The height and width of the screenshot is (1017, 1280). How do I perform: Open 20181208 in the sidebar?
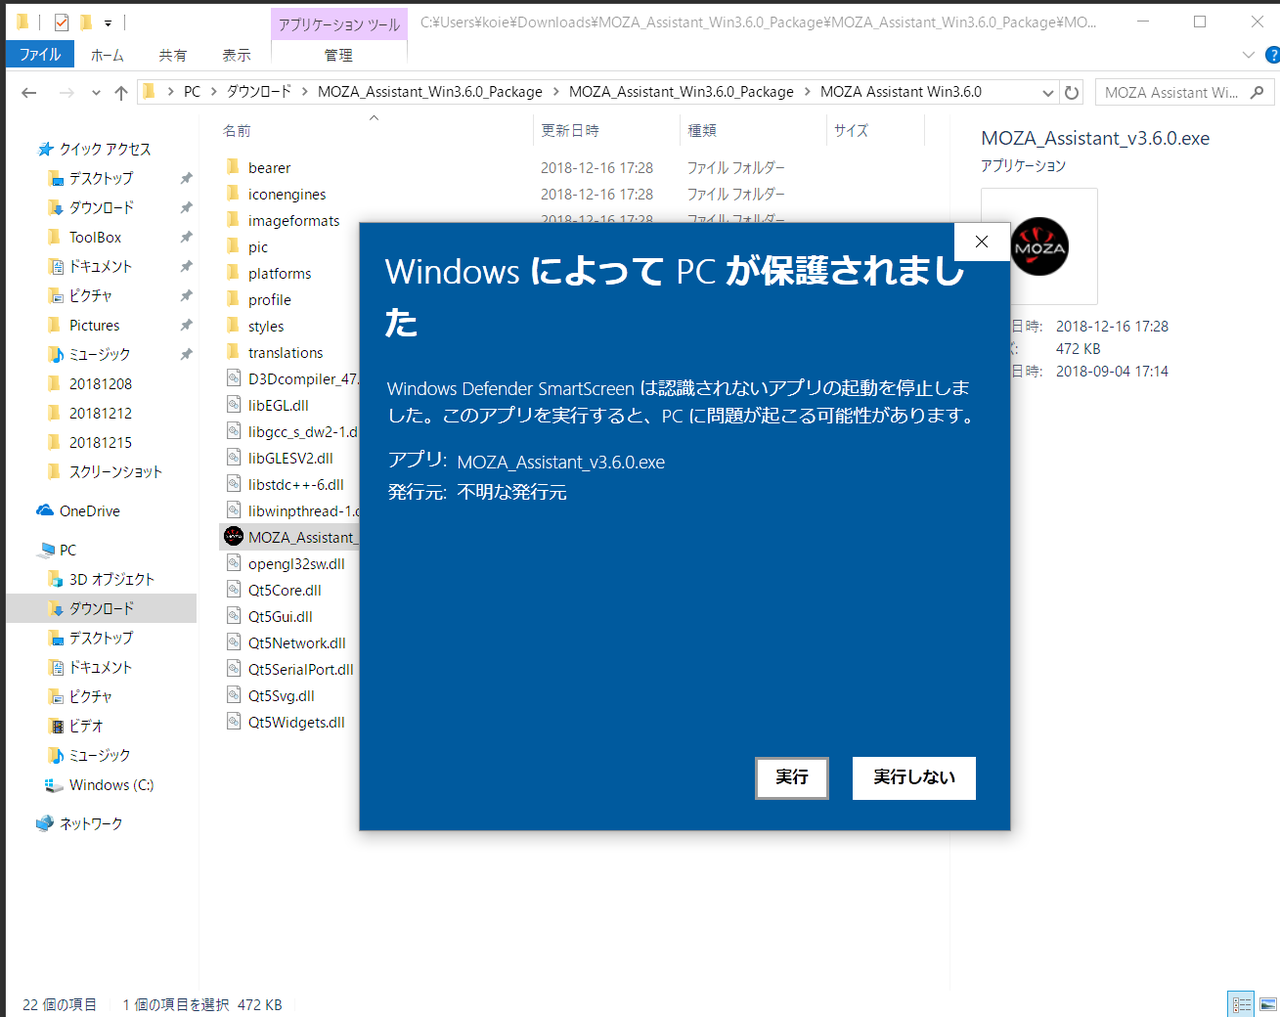click(100, 384)
